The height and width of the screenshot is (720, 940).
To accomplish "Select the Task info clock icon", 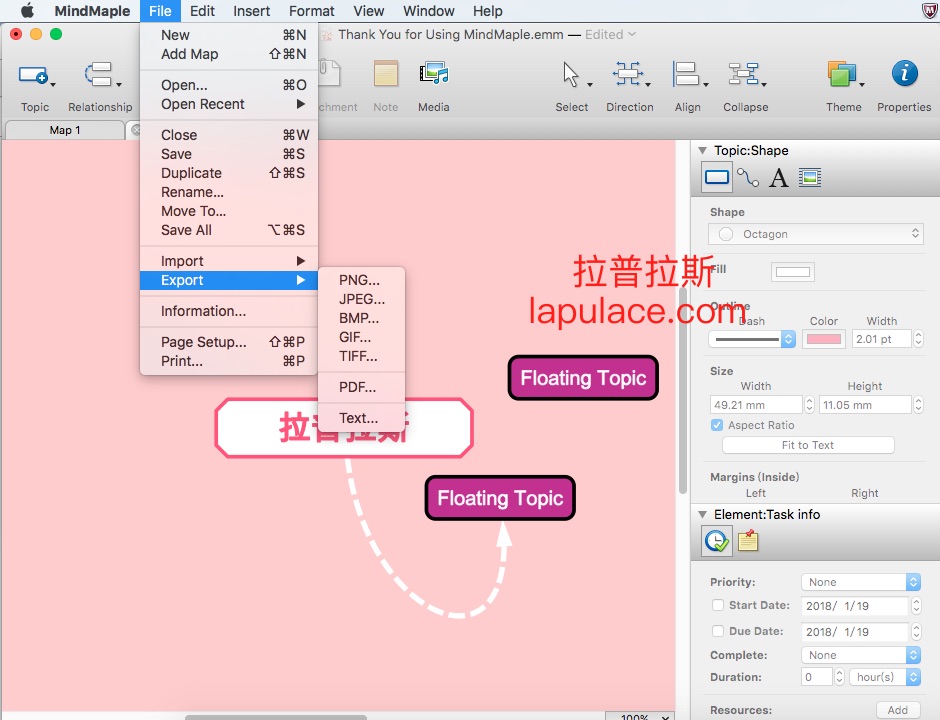I will pos(717,541).
